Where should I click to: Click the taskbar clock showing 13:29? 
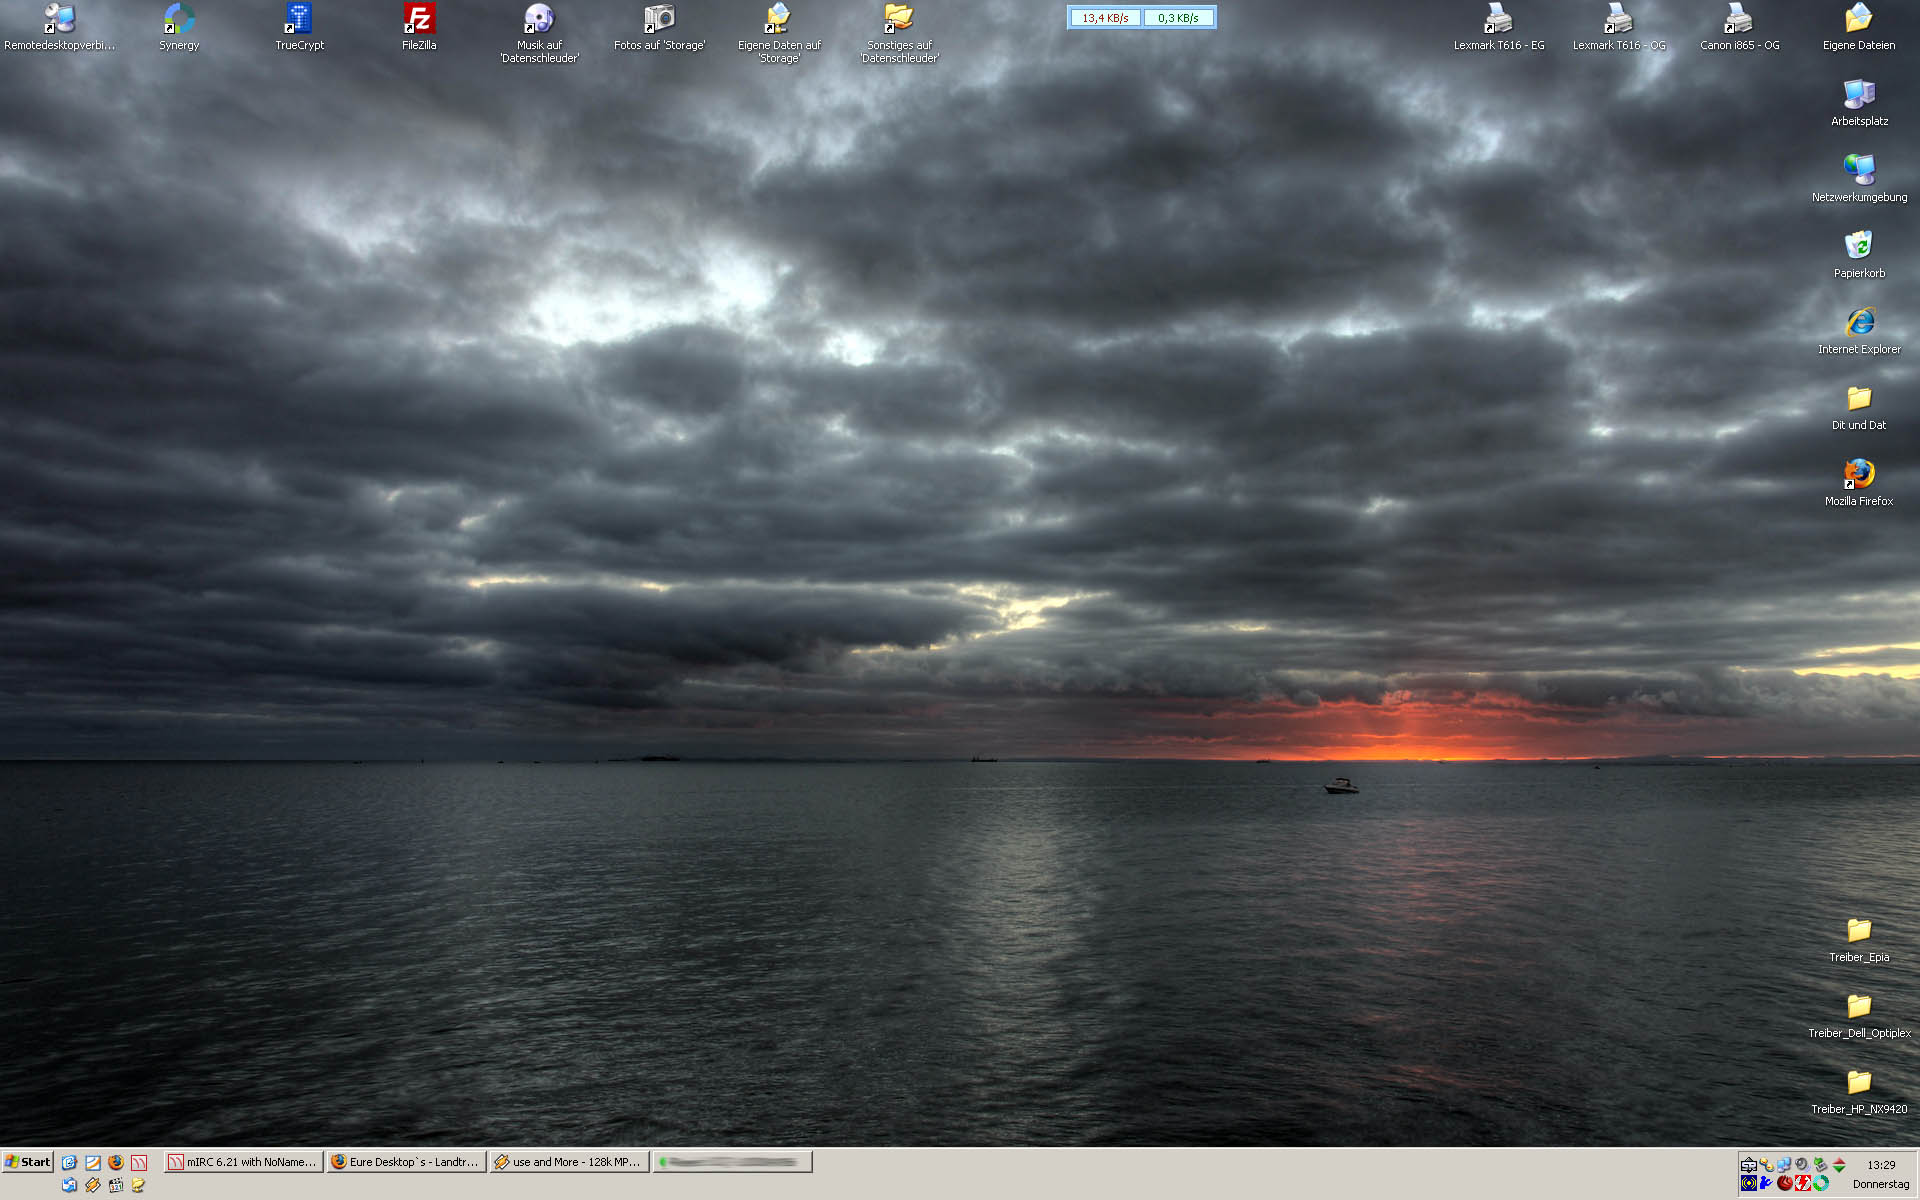click(x=1880, y=1165)
